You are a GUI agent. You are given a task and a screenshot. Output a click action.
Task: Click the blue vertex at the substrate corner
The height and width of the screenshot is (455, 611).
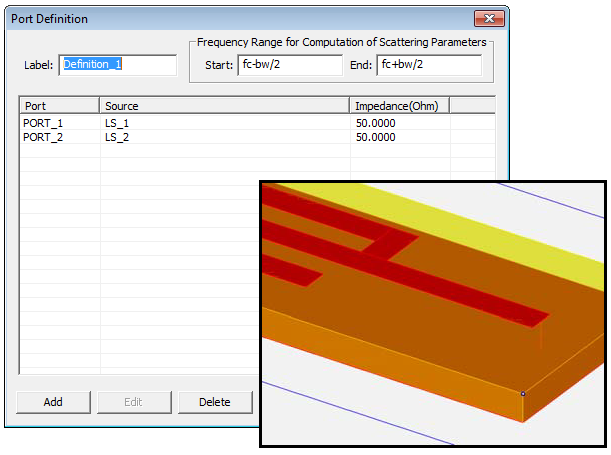tap(523, 393)
